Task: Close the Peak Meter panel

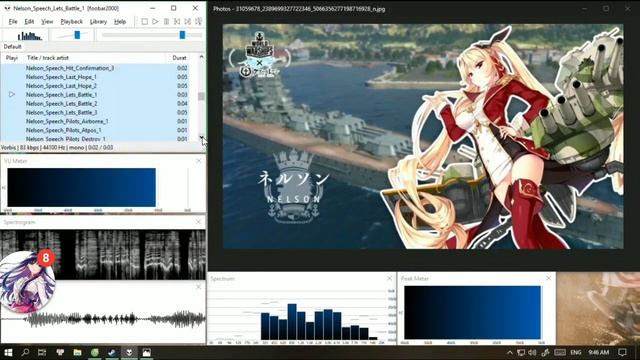Action: [x=549, y=278]
